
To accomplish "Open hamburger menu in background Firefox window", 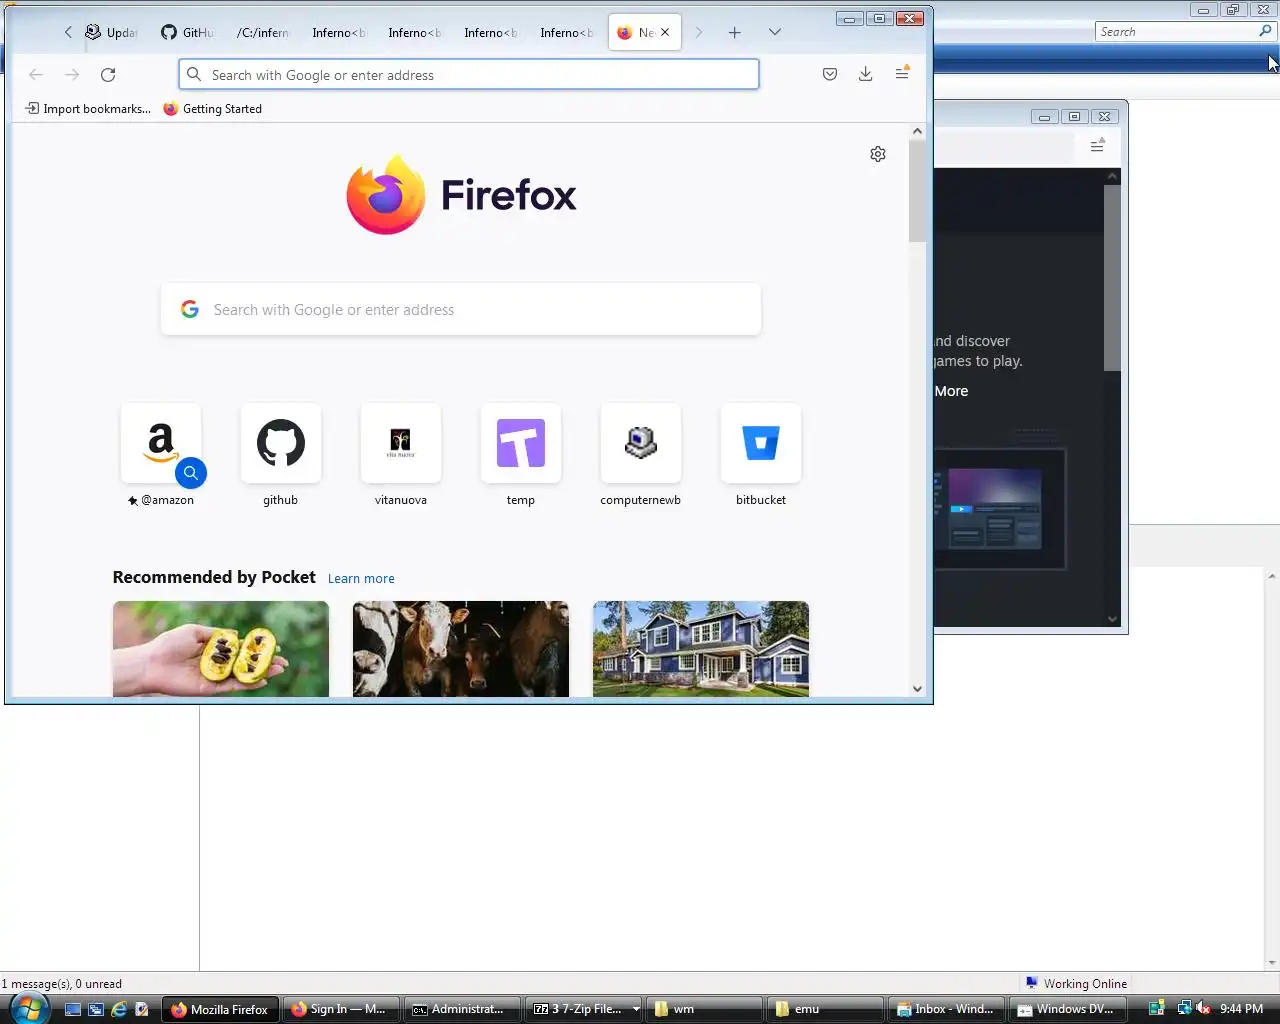I will 1097,146.
